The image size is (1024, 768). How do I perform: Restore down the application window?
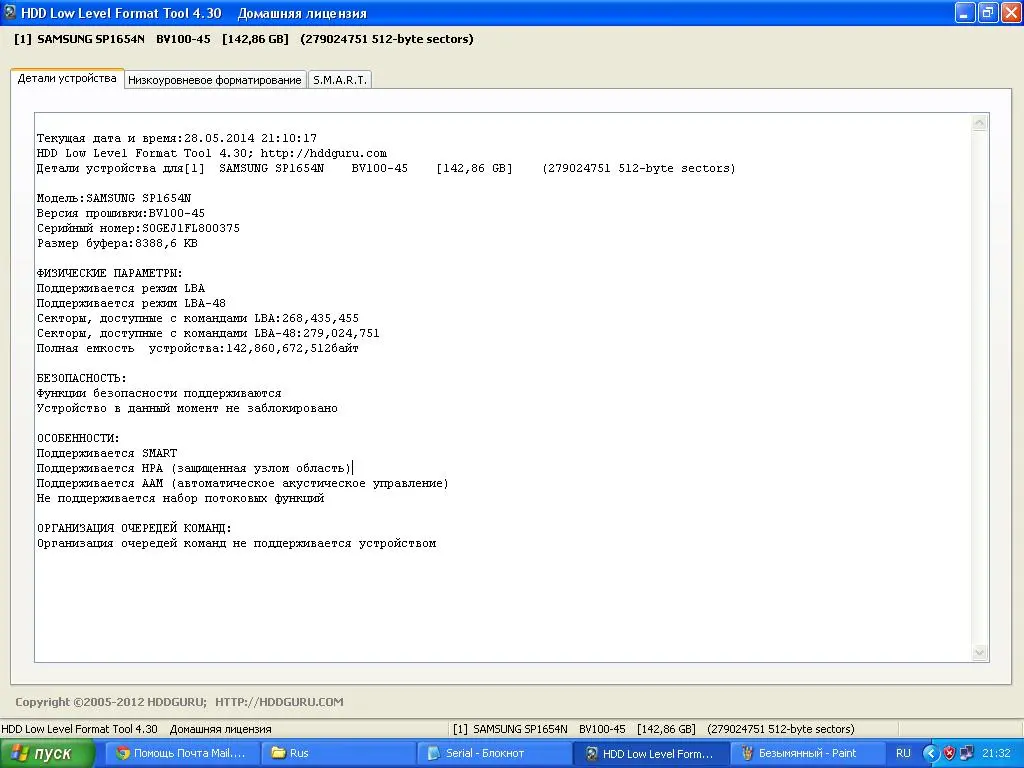(988, 12)
